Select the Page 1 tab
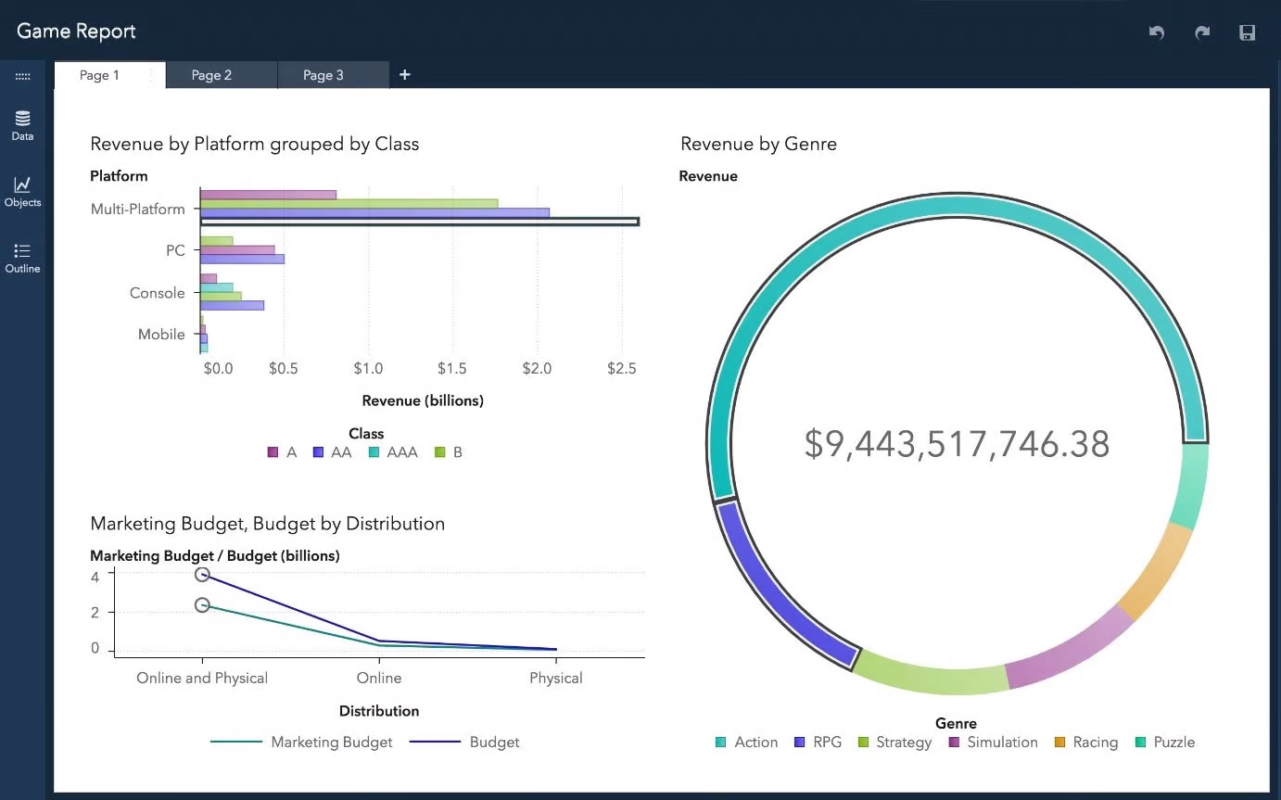The width and height of the screenshot is (1281, 800). pos(99,75)
